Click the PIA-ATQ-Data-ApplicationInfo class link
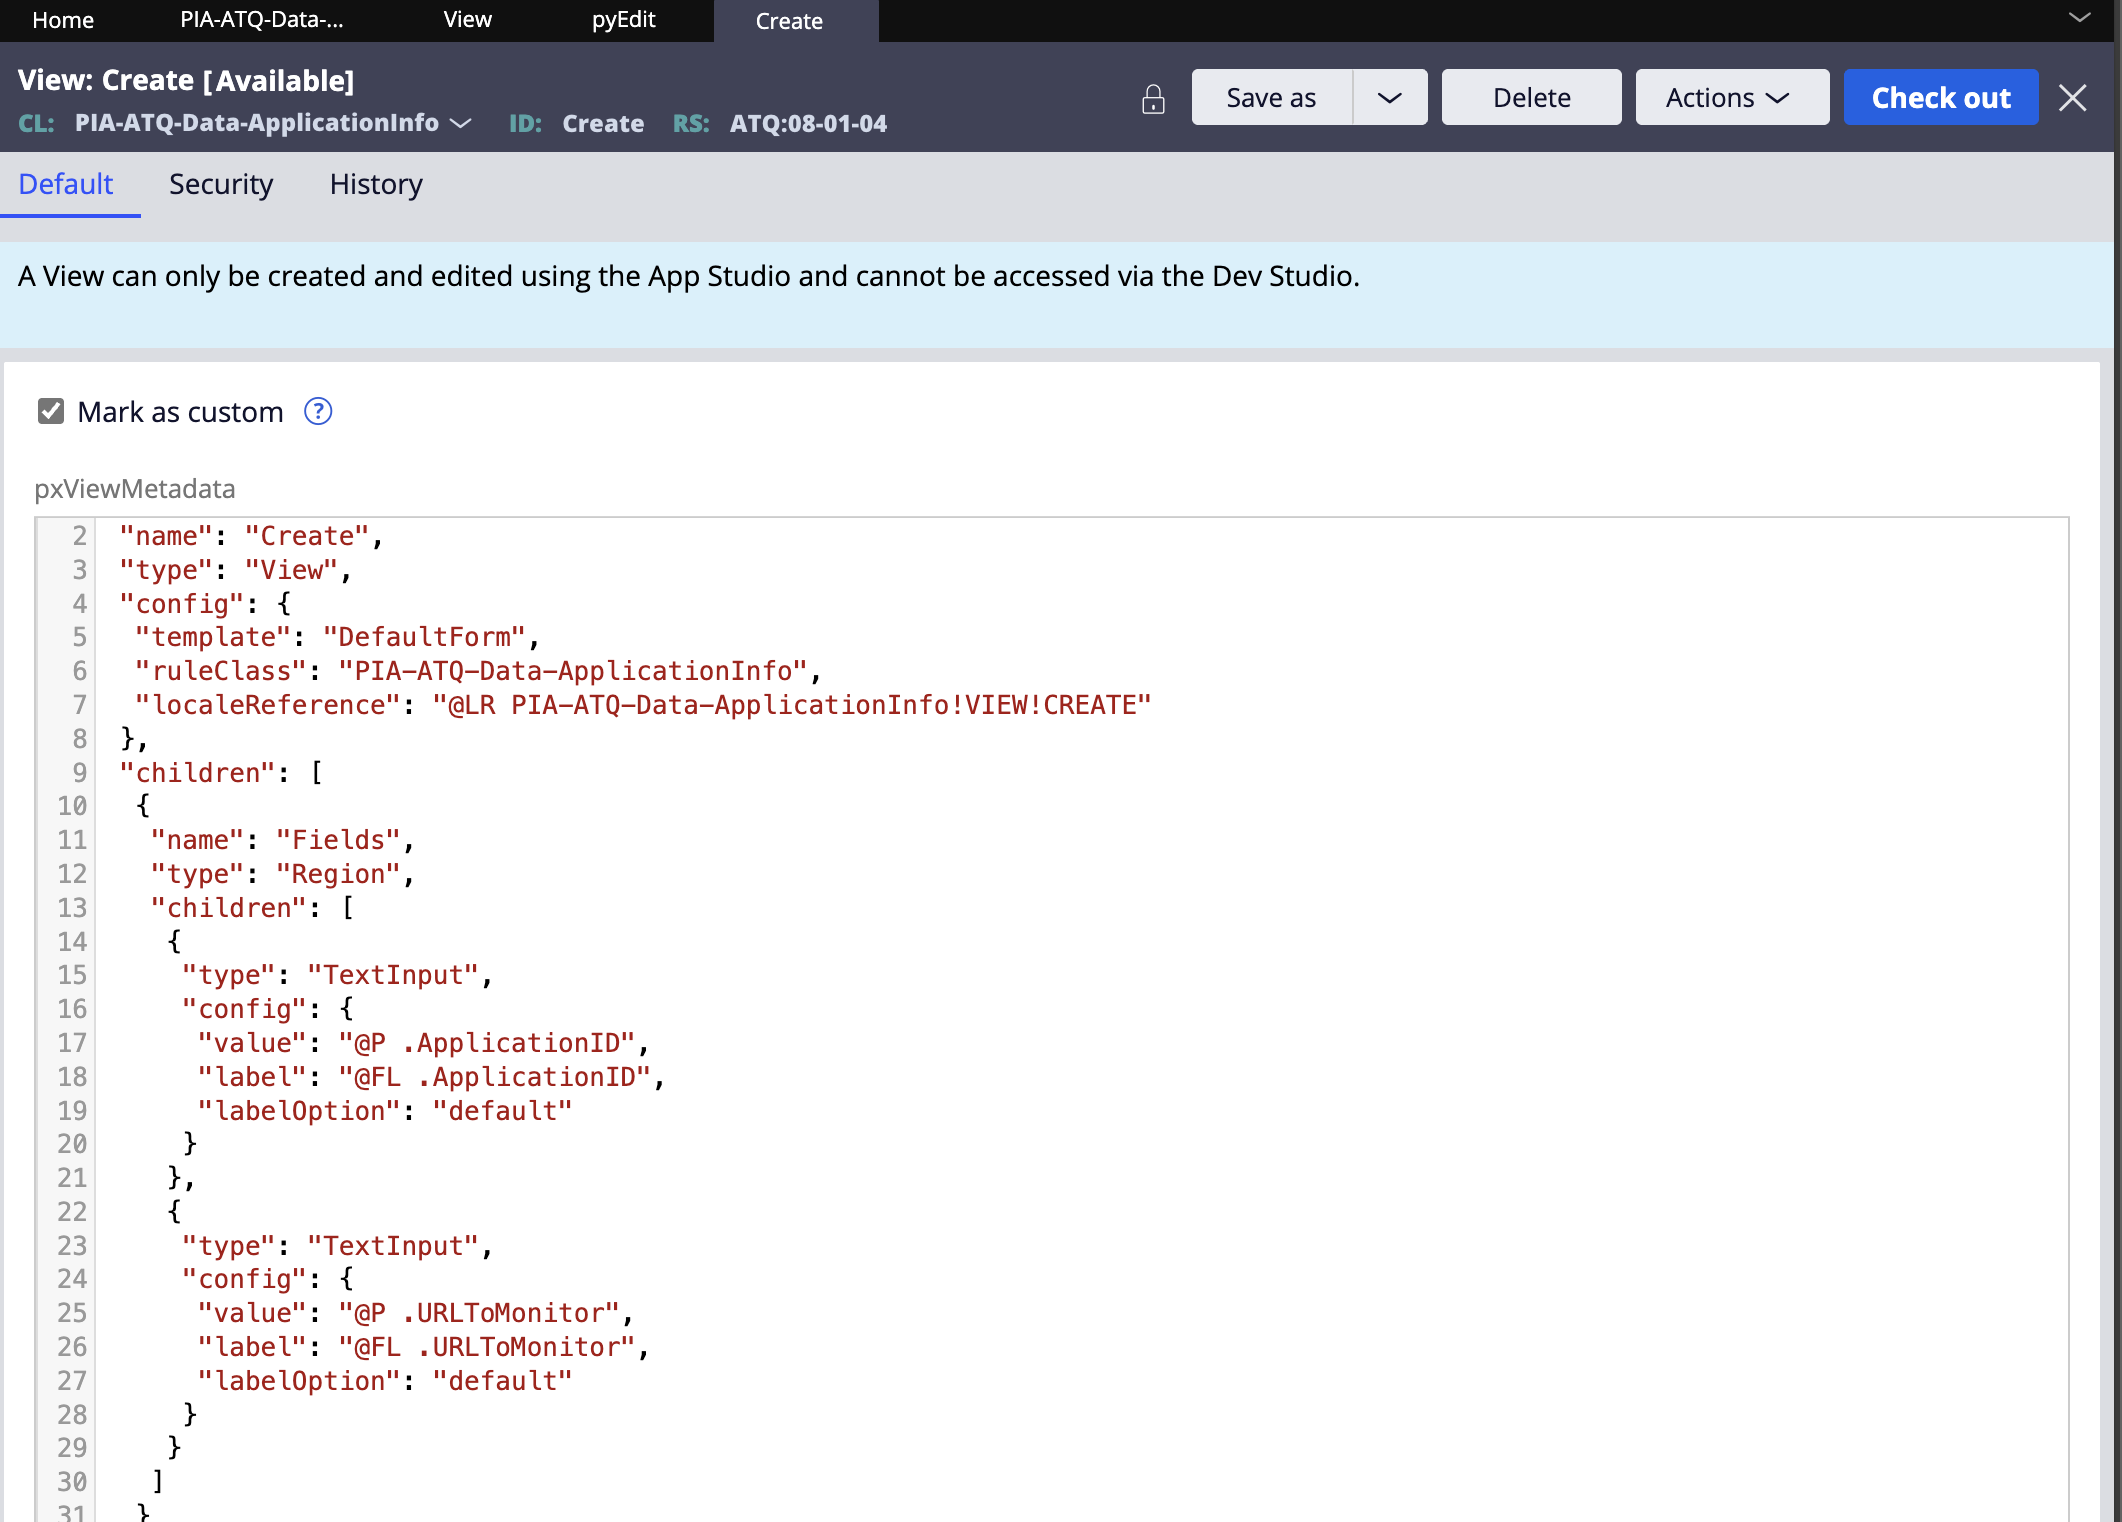 (x=257, y=123)
